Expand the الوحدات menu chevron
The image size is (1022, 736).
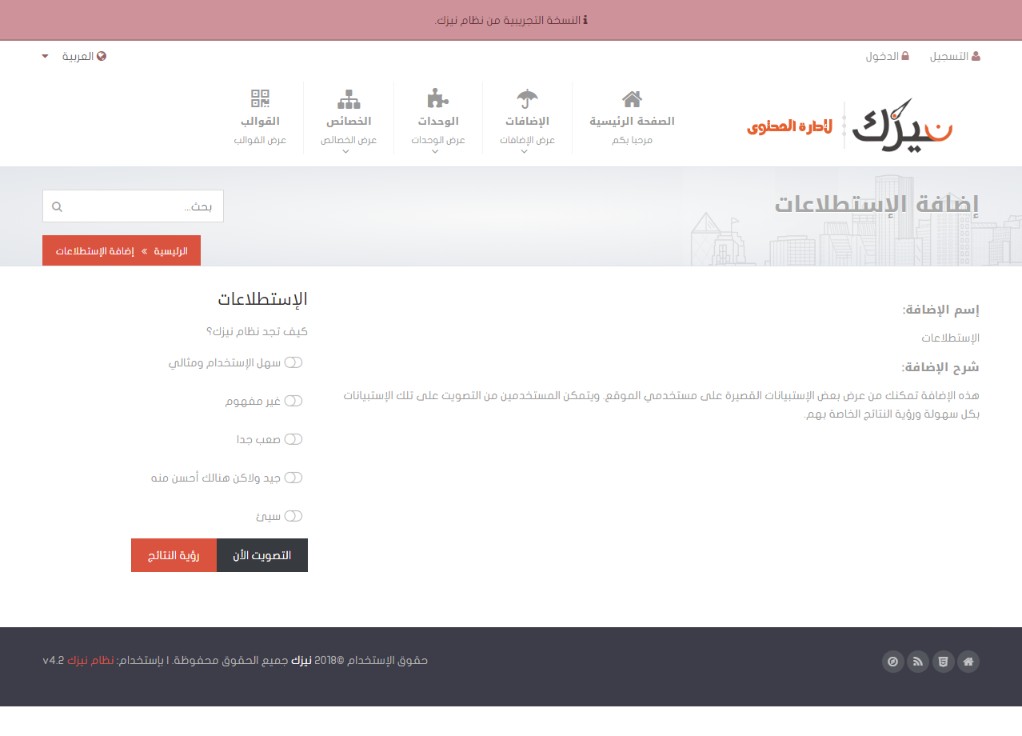pos(437,151)
